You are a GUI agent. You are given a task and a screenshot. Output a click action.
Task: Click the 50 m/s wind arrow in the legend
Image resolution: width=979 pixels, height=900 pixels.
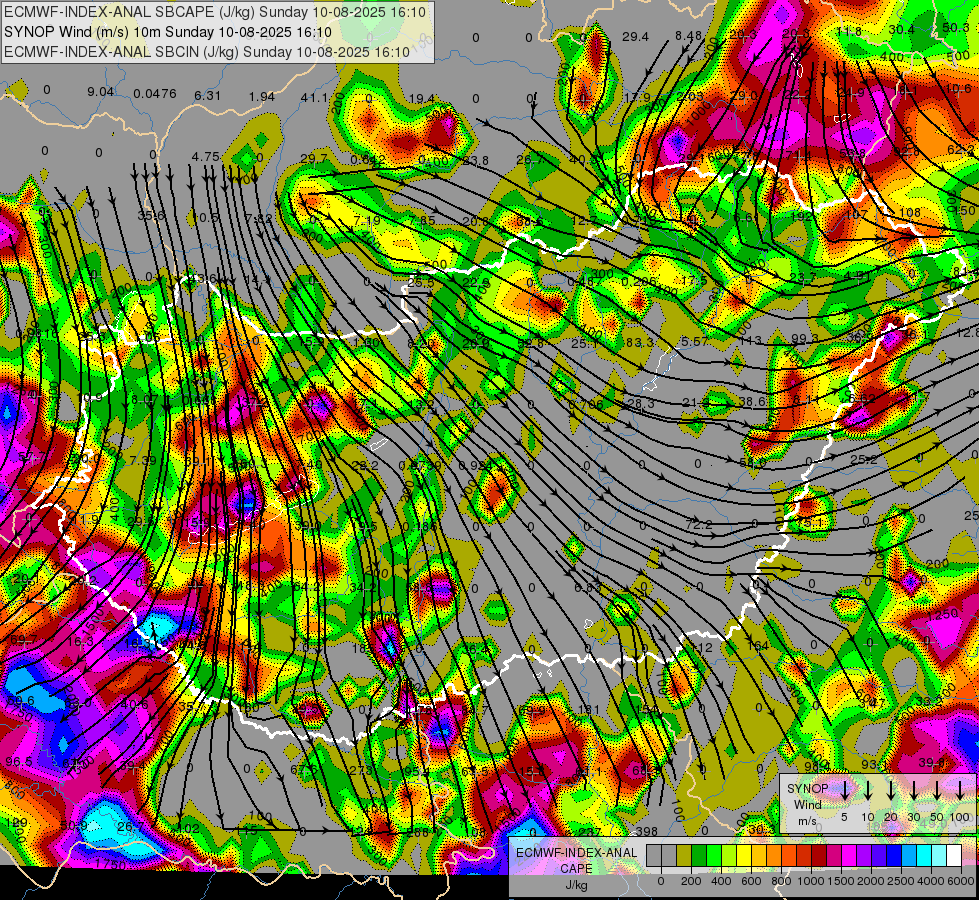(937, 790)
